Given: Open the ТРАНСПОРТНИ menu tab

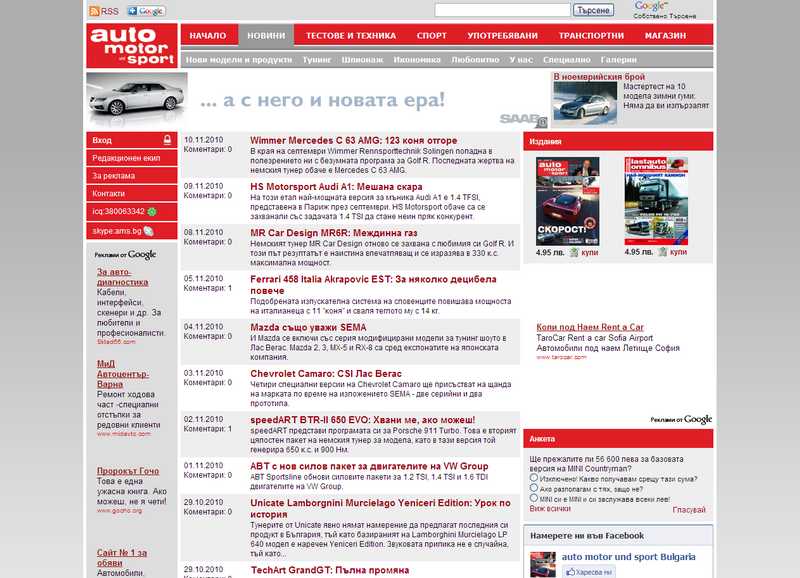Looking at the screenshot, I should tap(591, 36).
